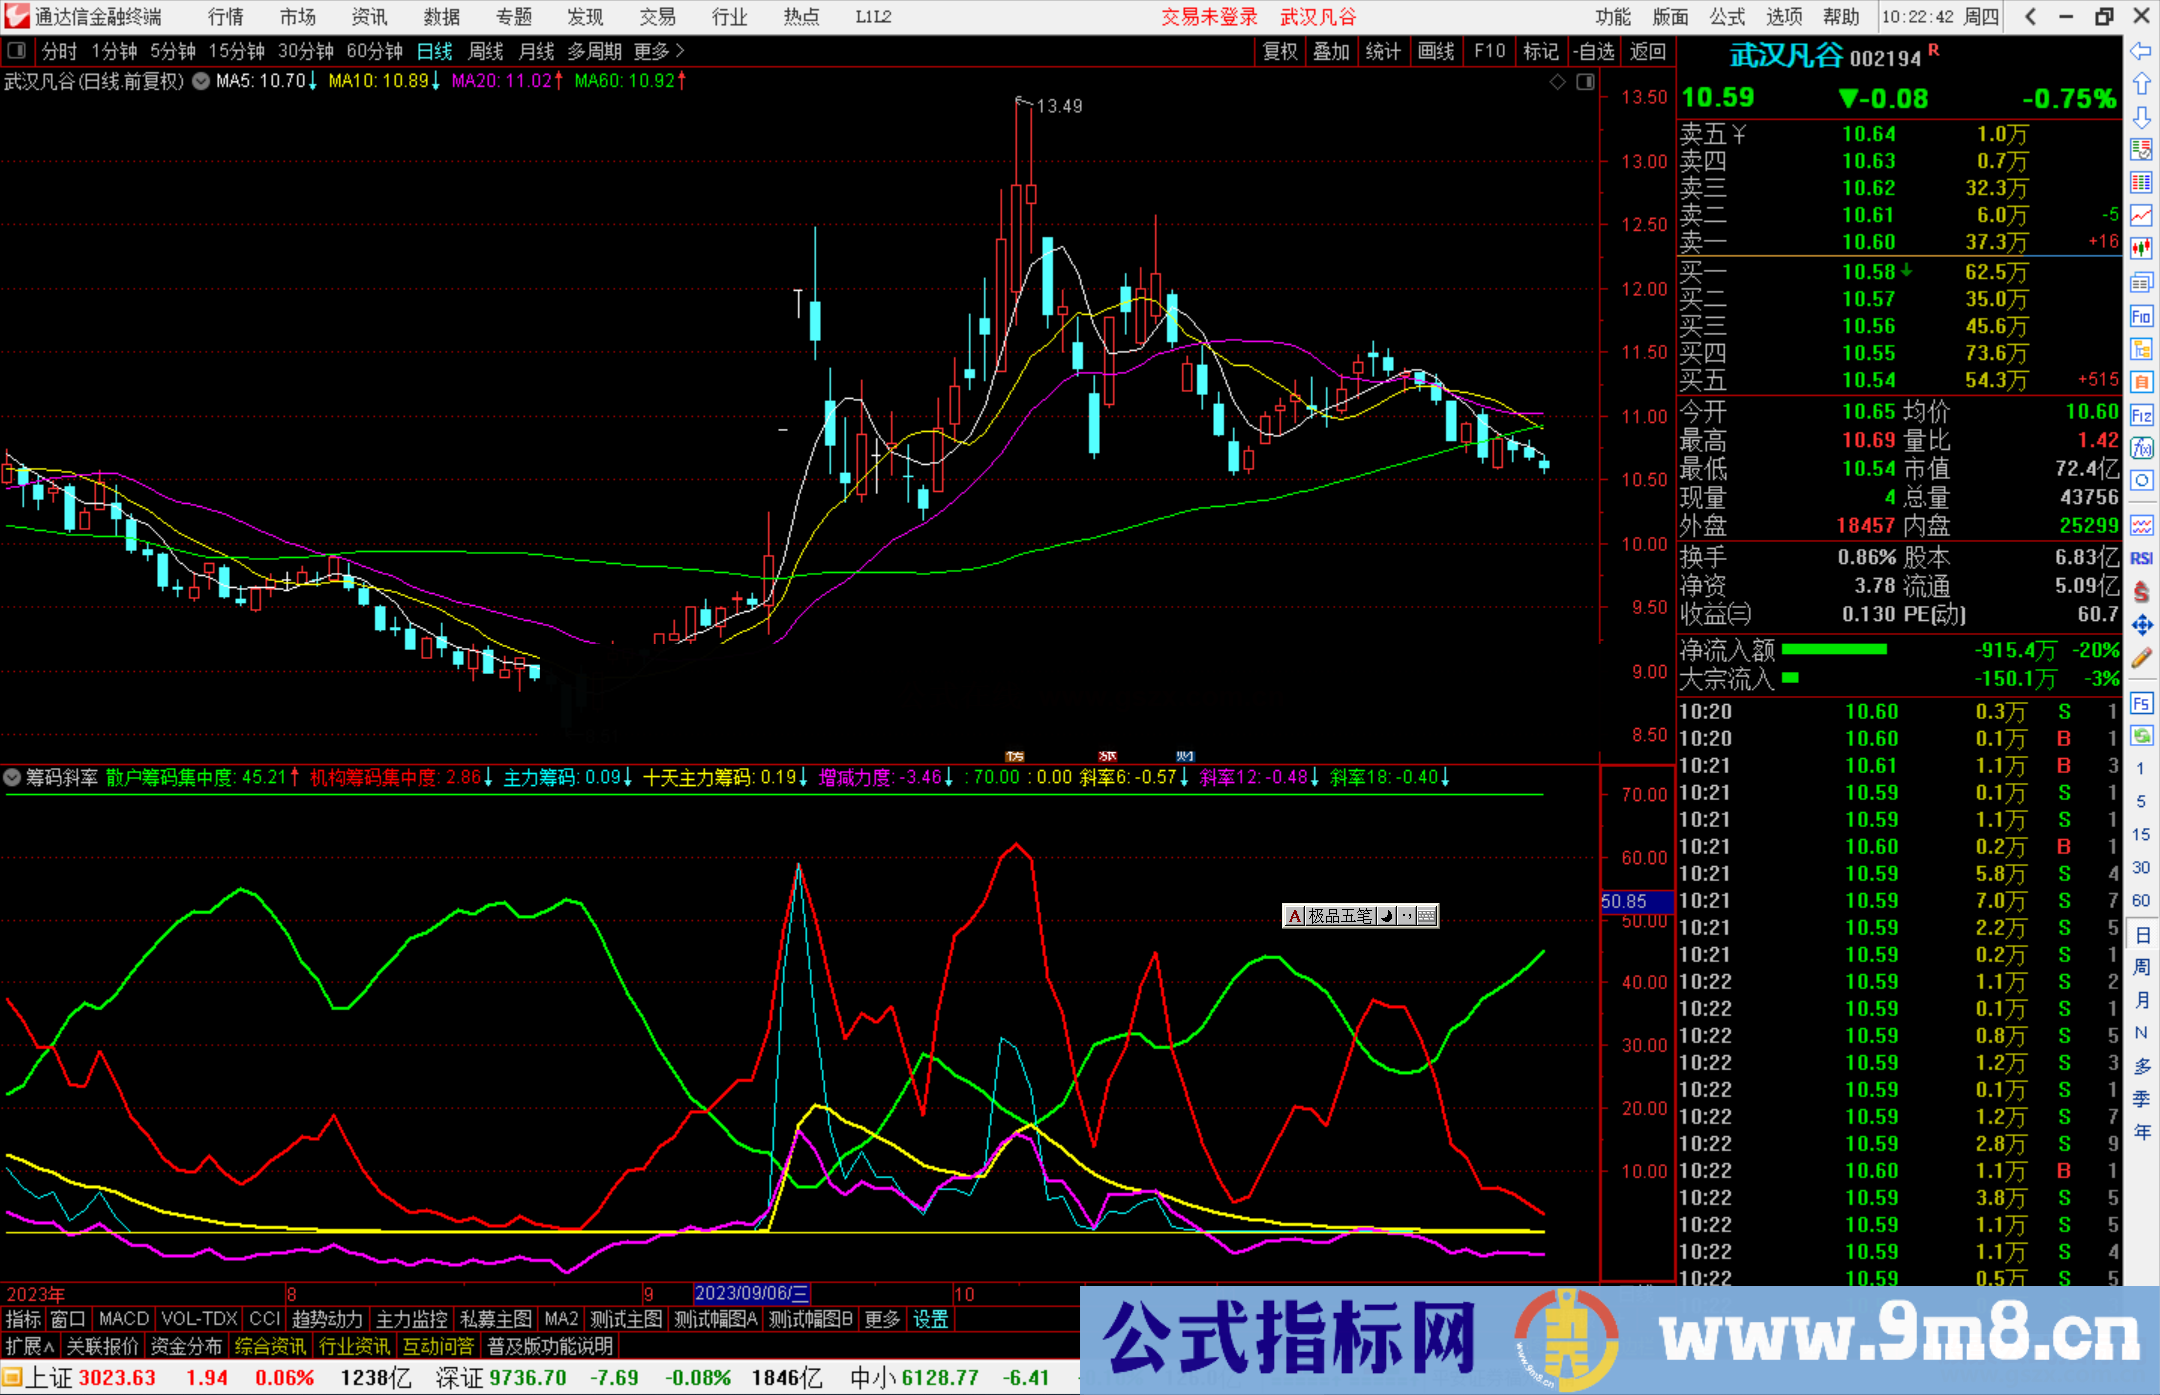2160x1395 pixels.
Task: Click the 50.85 value label on the indicator axis
Action: (1637, 901)
